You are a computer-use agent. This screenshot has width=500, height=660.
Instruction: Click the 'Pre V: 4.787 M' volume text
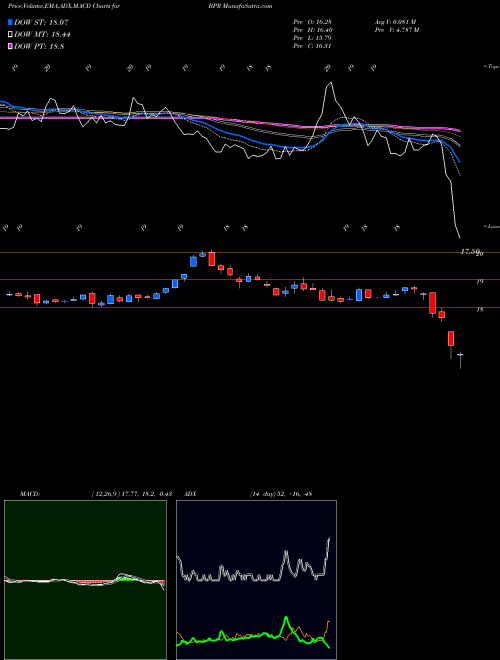pos(396,30)
